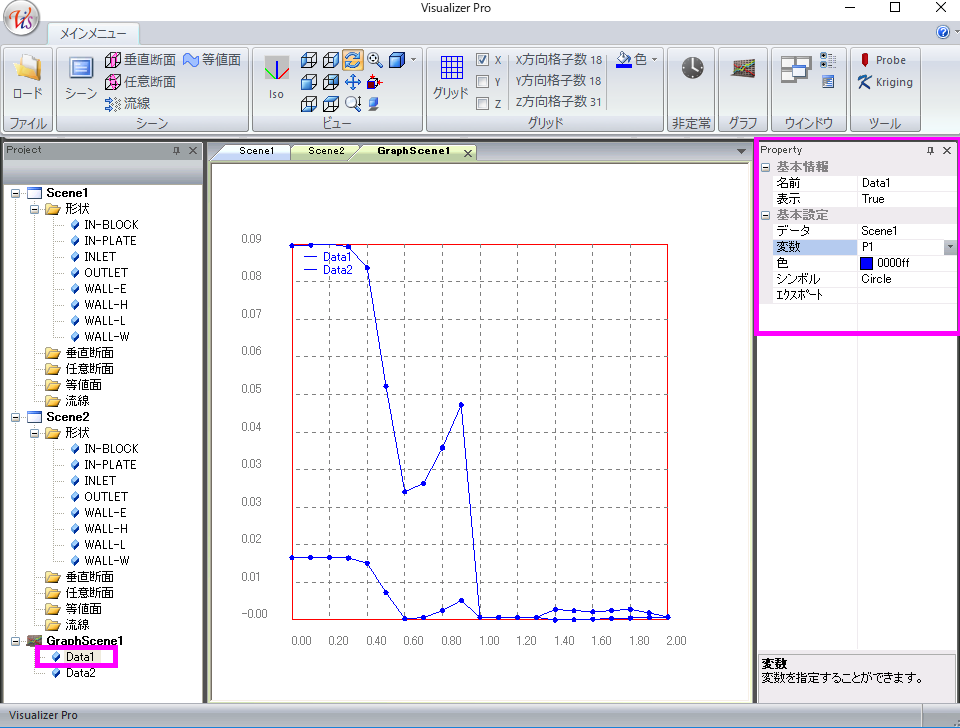Click the blue 色 color swatch
Screen dimensions: 960x728
click(x=867, y=263)
